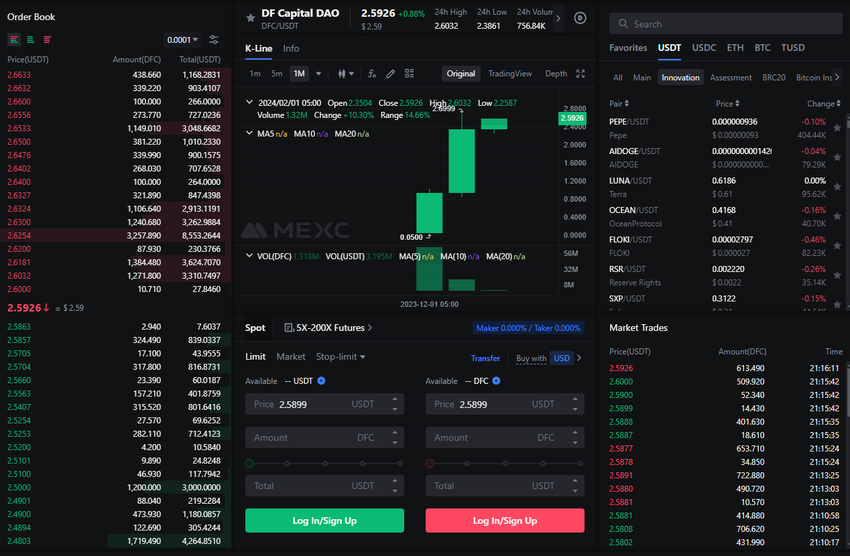Open Buy with USD arrow
This screenshot has width=850, height=556.
pos(579,358)
